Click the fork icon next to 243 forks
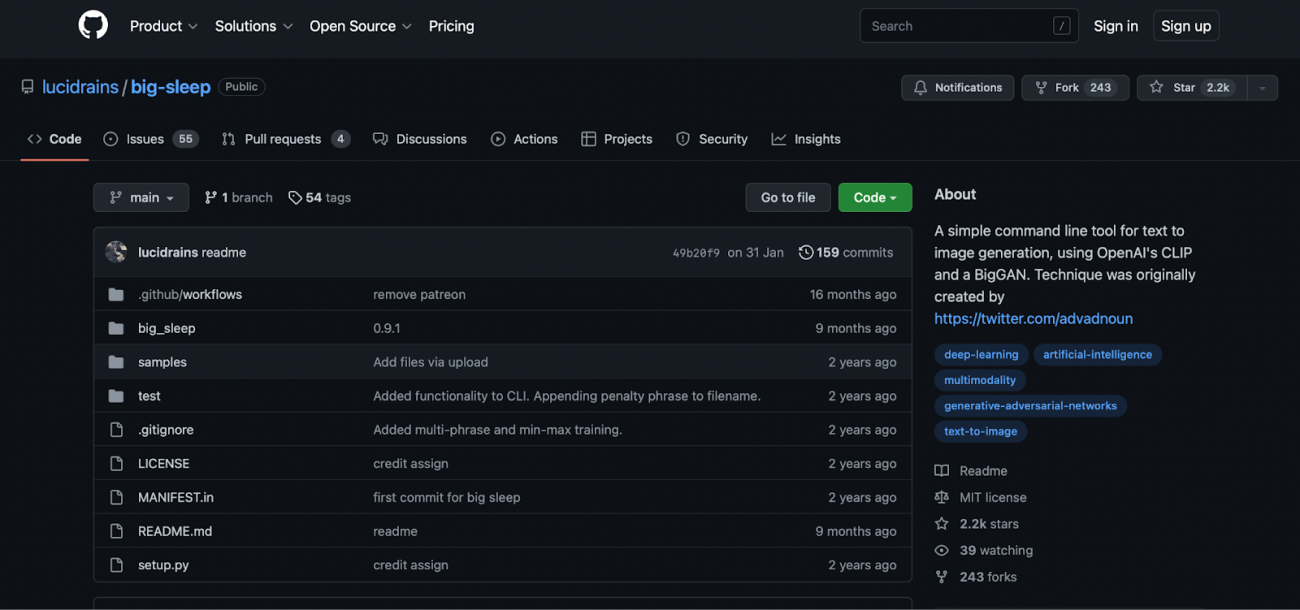 (x=941, y=577)
